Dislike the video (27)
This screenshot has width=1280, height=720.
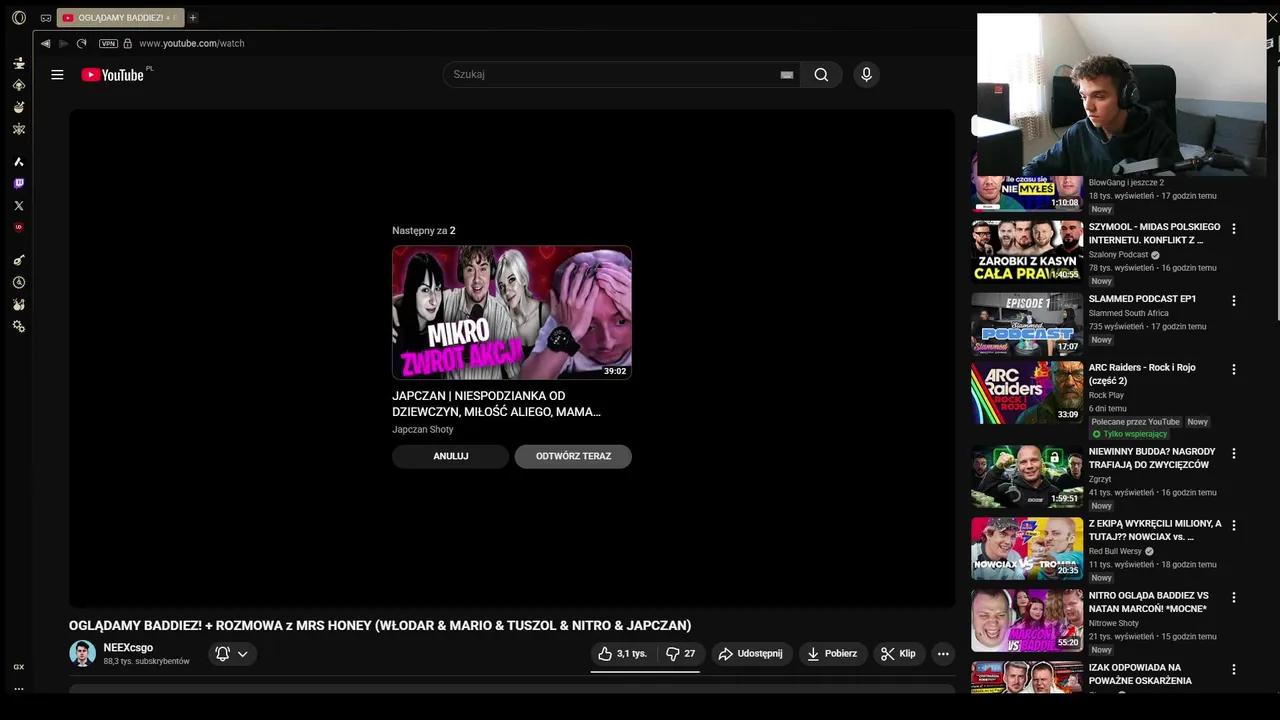click(680, 654)
